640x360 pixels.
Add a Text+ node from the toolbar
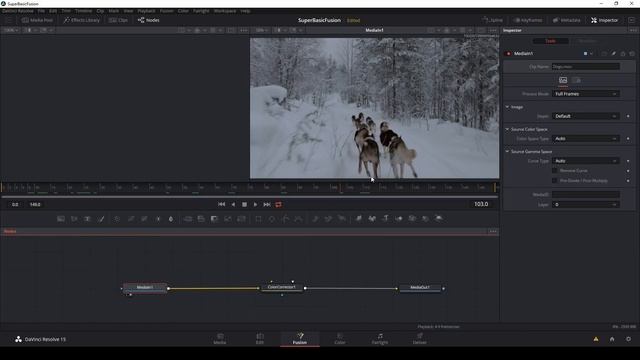[x=87, y=219]
